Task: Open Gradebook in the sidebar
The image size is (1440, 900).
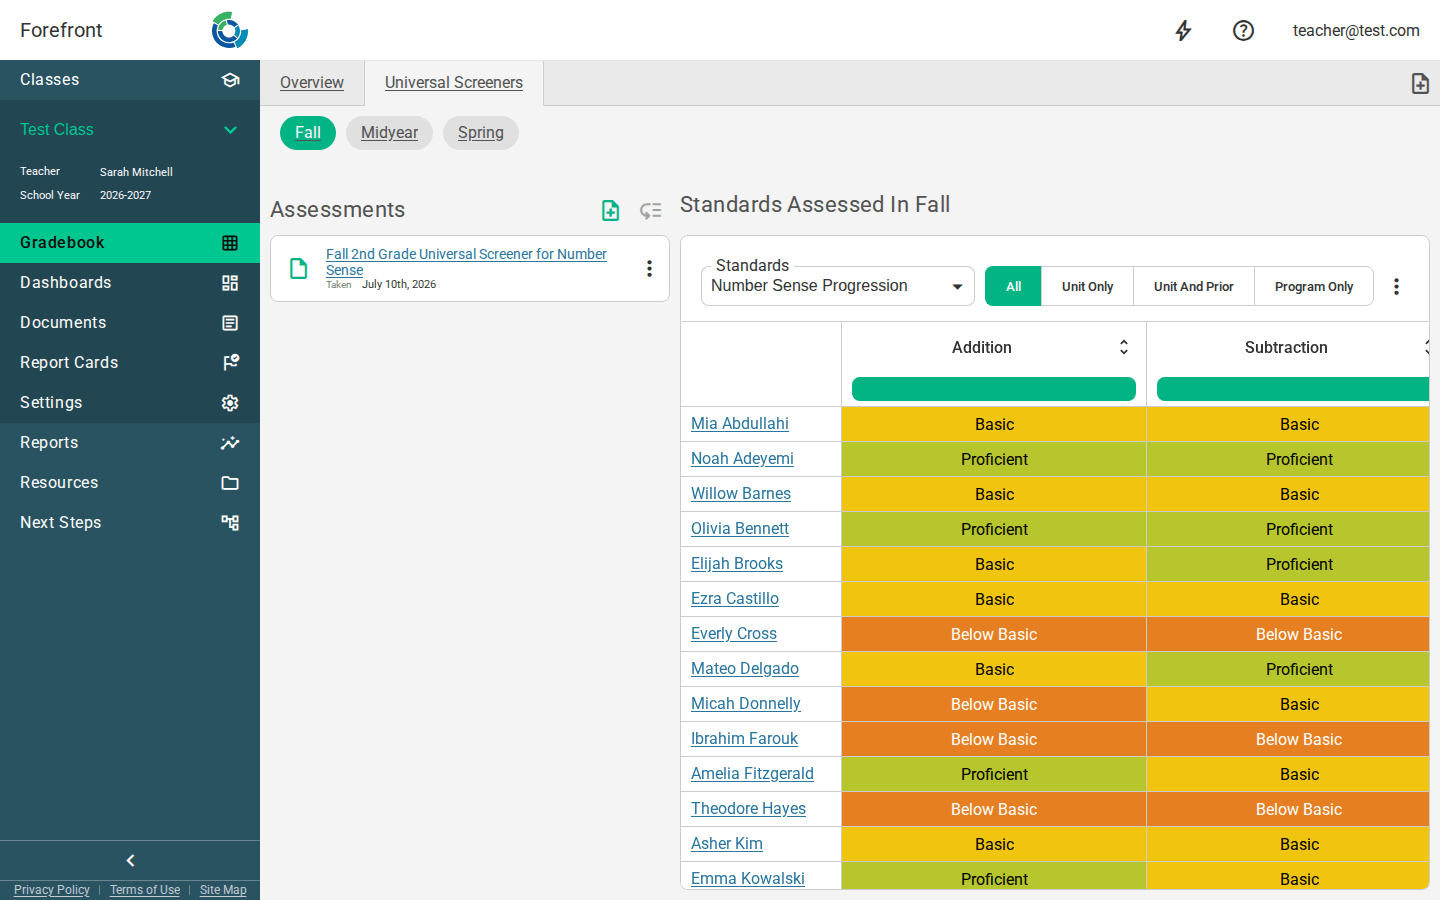Action: (130, 243)
